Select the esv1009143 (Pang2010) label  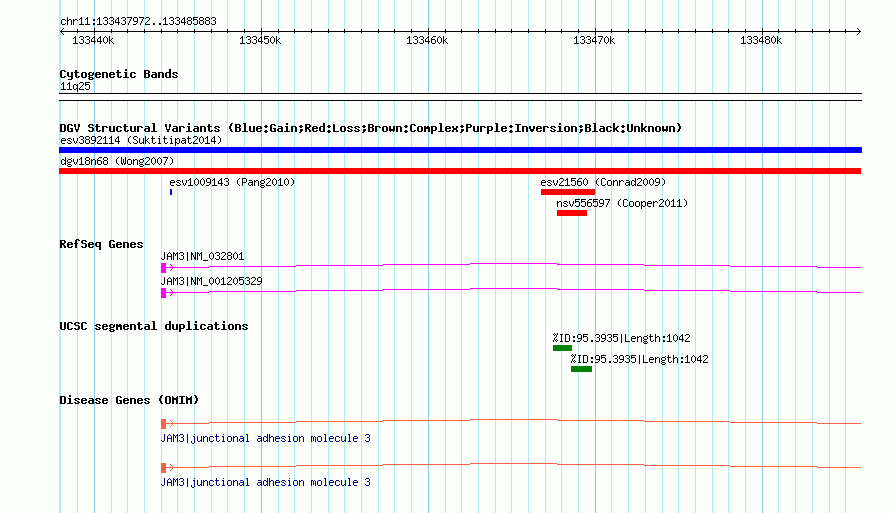(x=232, y=182)
